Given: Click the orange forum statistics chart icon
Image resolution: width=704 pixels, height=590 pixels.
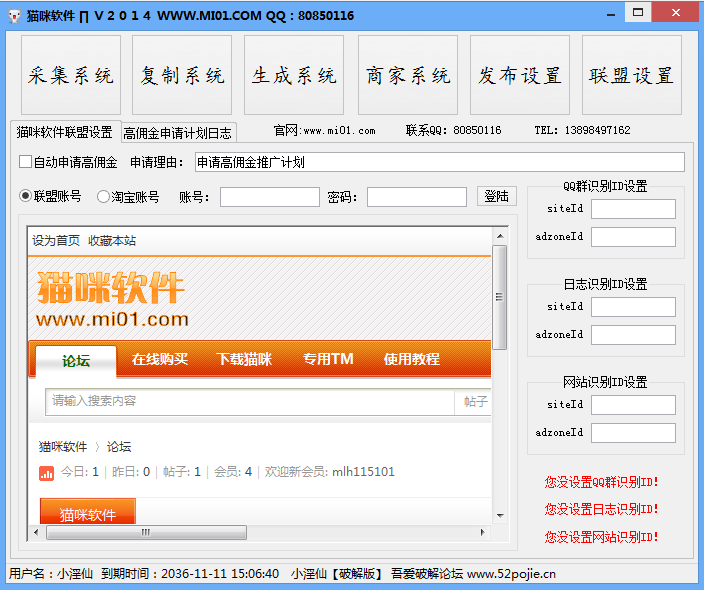Looking at the screenshot, I should 46,472.
